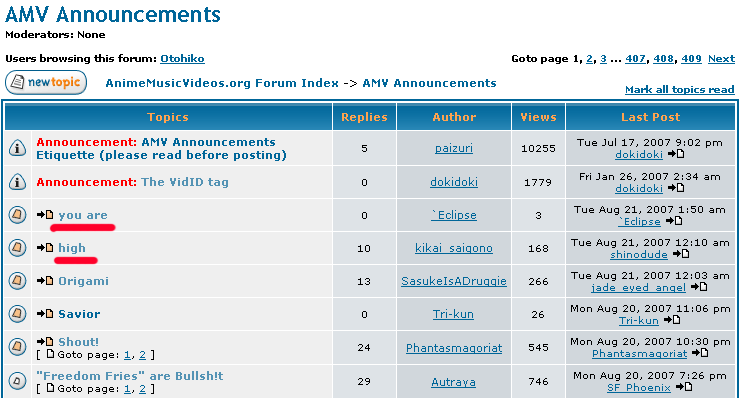The height and width of the screenshot is (398, 740).
Task: Click folder status icon for Savior row
Action: (x=17, y=313)
